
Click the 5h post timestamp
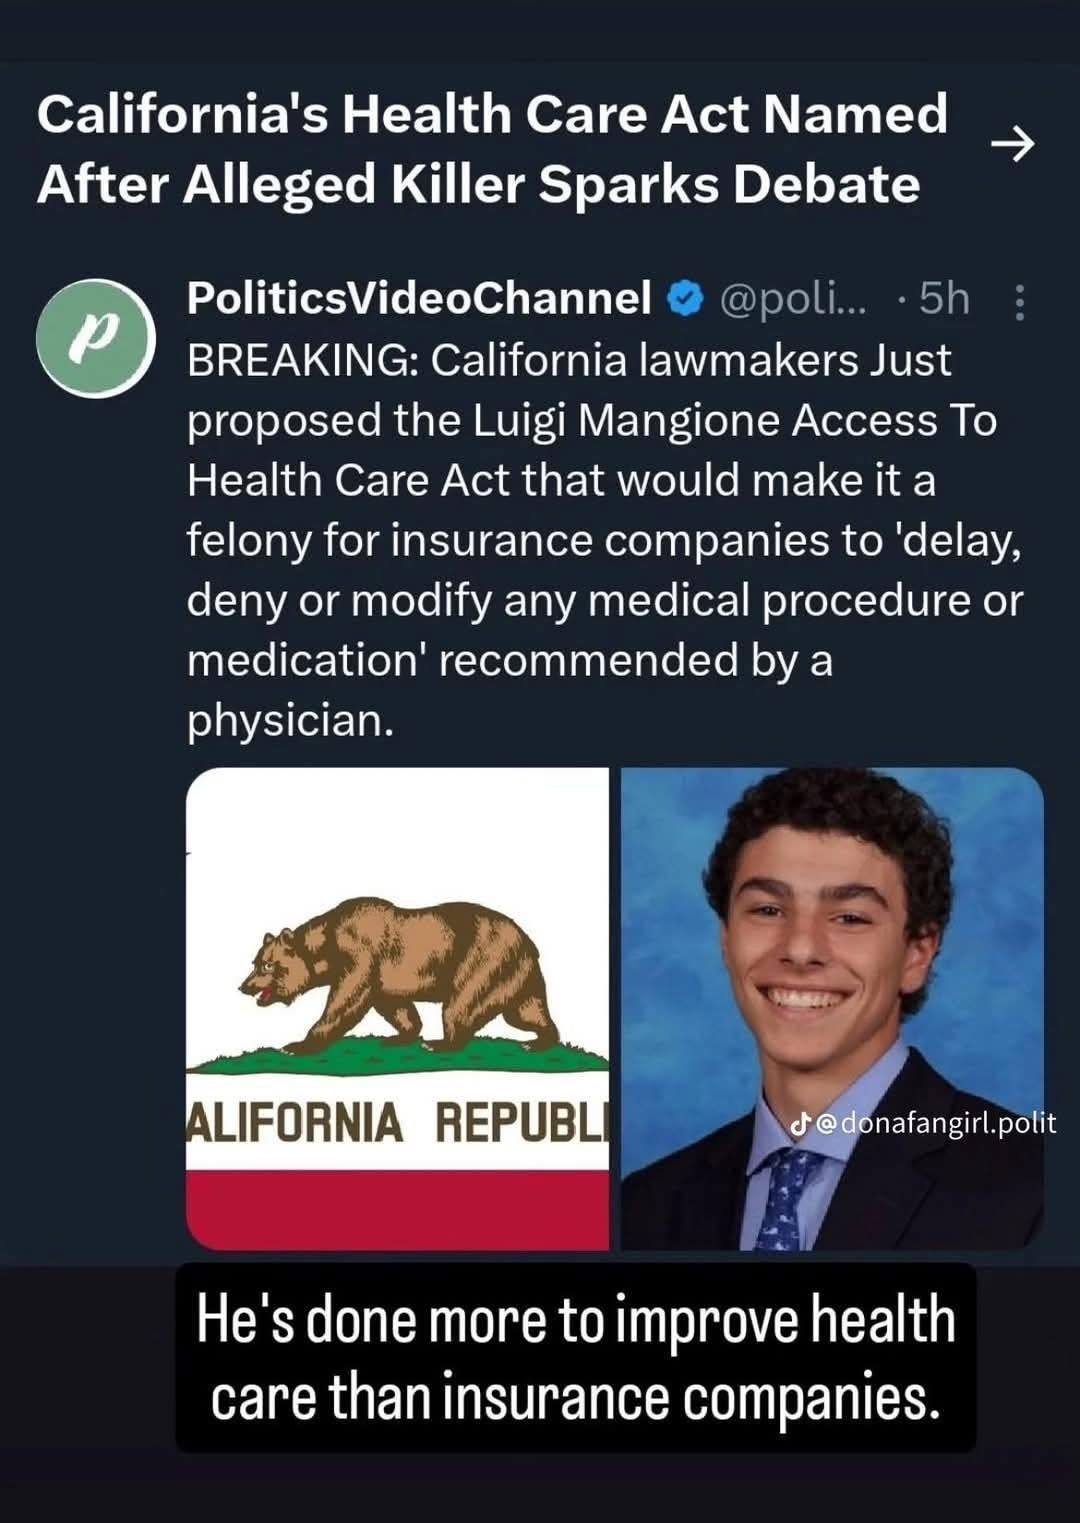pos(943,298)
